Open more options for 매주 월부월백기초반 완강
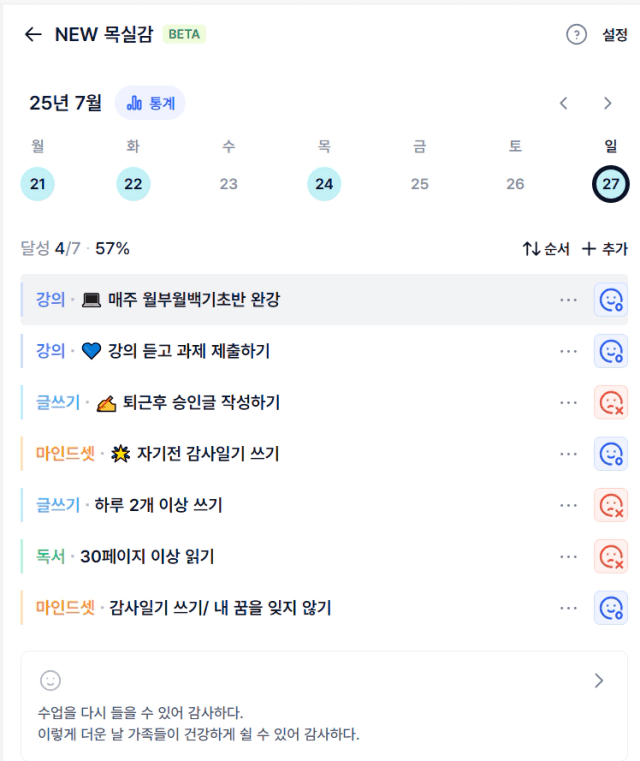Viewport: 640px width, 761px height. point(568,300)
